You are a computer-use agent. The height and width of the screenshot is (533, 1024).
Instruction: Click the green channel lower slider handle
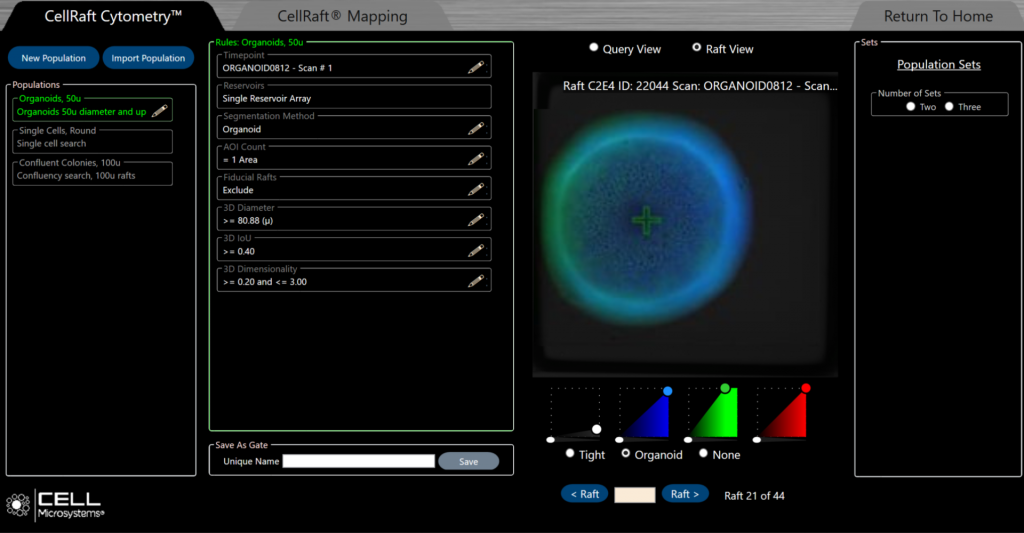688,440
